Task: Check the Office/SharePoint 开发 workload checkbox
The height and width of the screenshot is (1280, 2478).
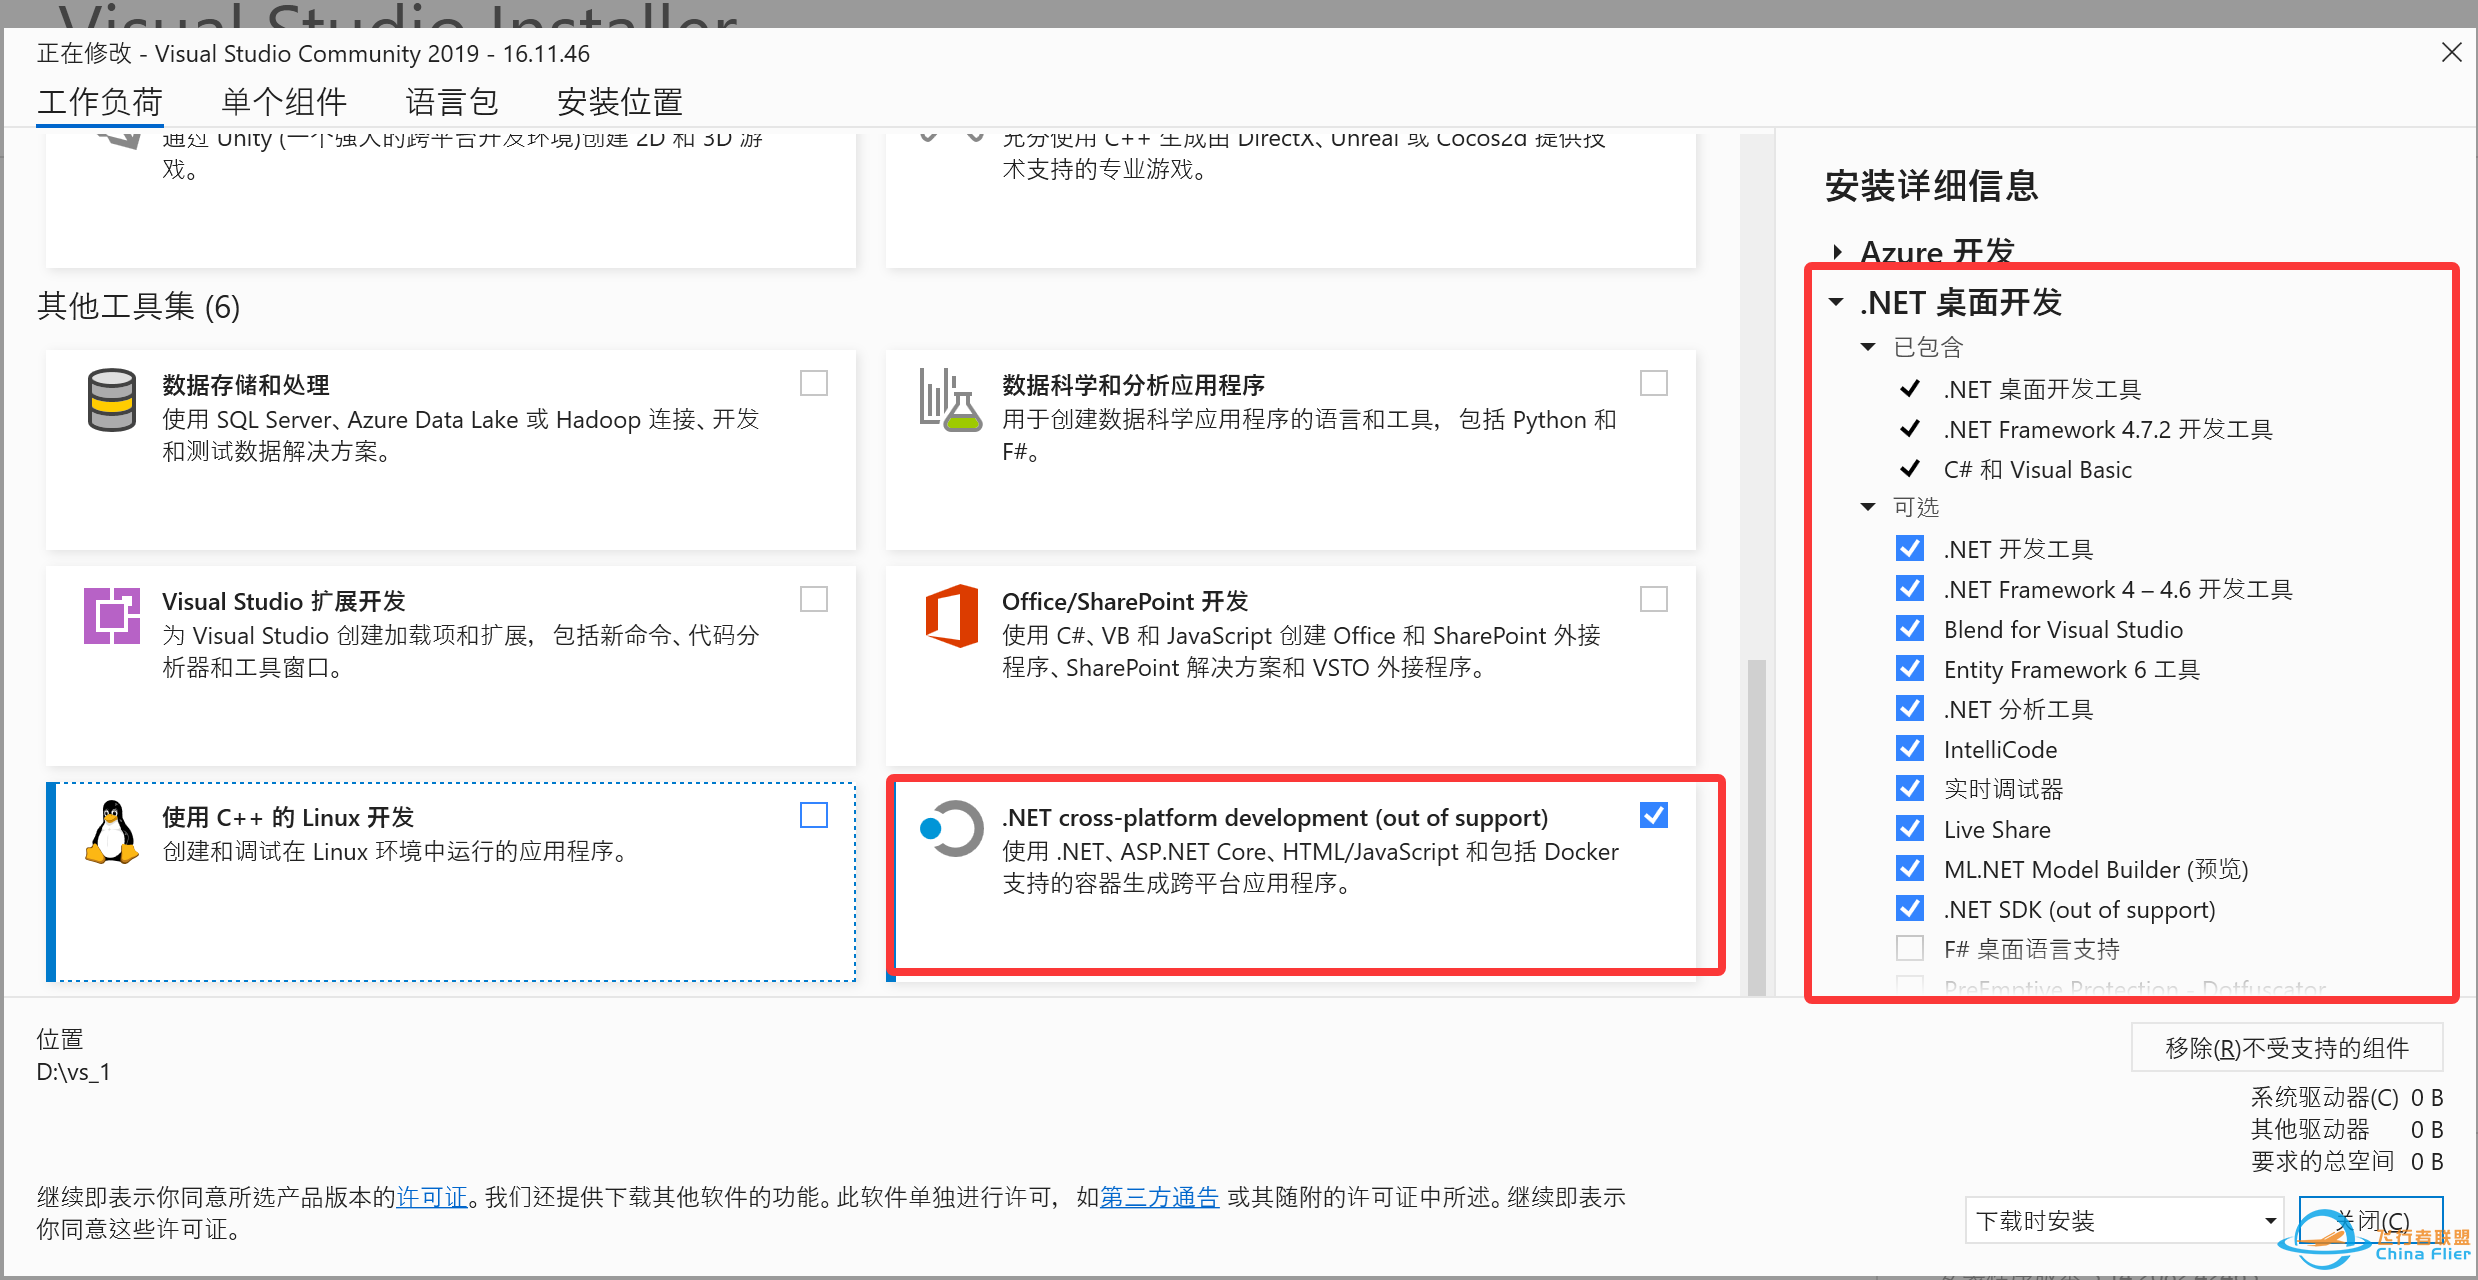Action: click(x=1654, y=599)
